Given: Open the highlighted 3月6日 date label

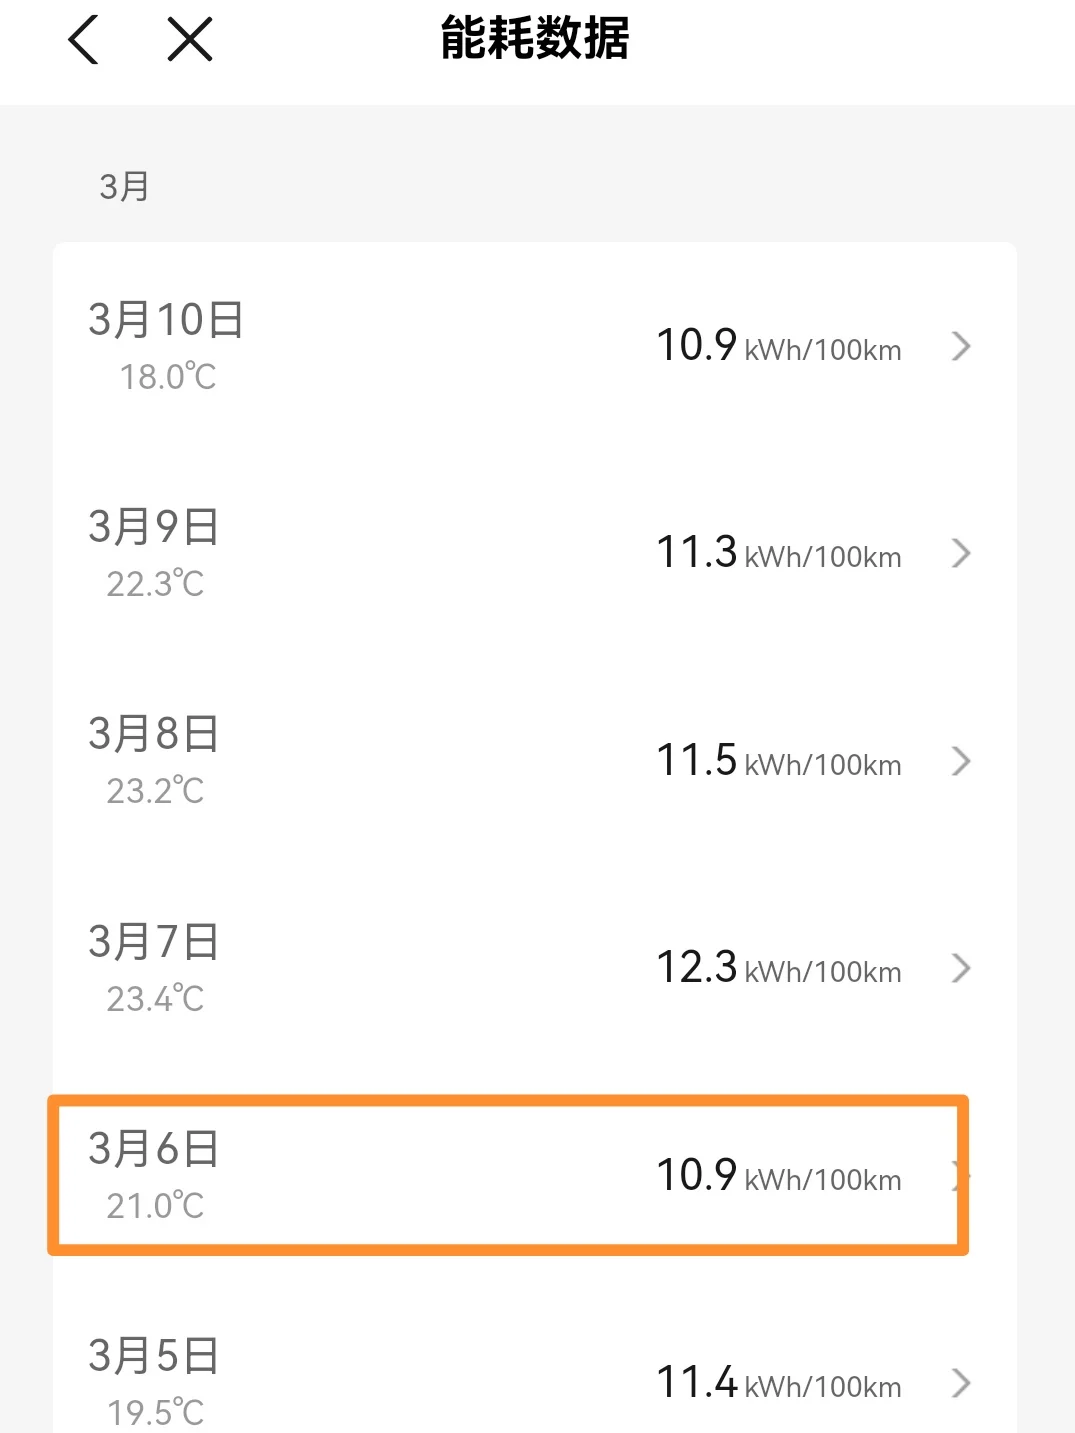Looking at the screenshot, I should (x=153, y=1149).
